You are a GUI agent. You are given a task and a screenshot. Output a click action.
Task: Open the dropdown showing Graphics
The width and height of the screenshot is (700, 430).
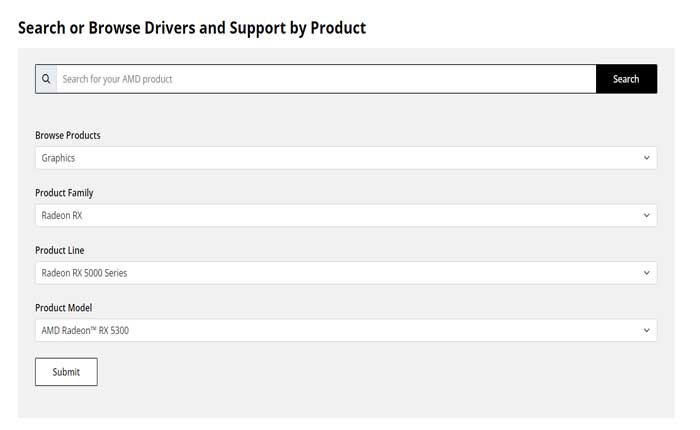pos(340,158)
